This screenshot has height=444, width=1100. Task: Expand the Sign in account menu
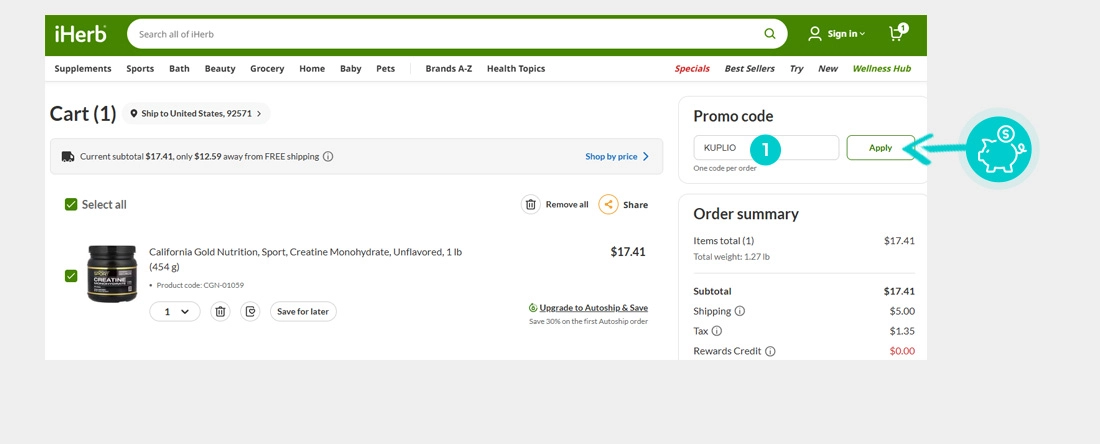coord(838,34)
